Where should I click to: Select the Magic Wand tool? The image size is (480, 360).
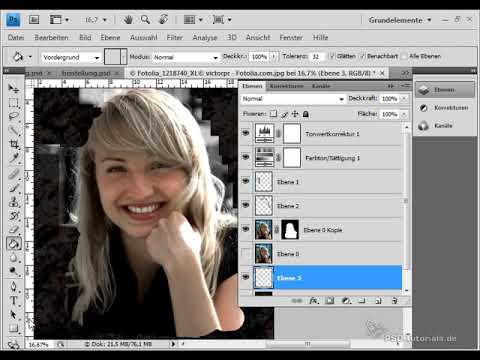[14, 130]
